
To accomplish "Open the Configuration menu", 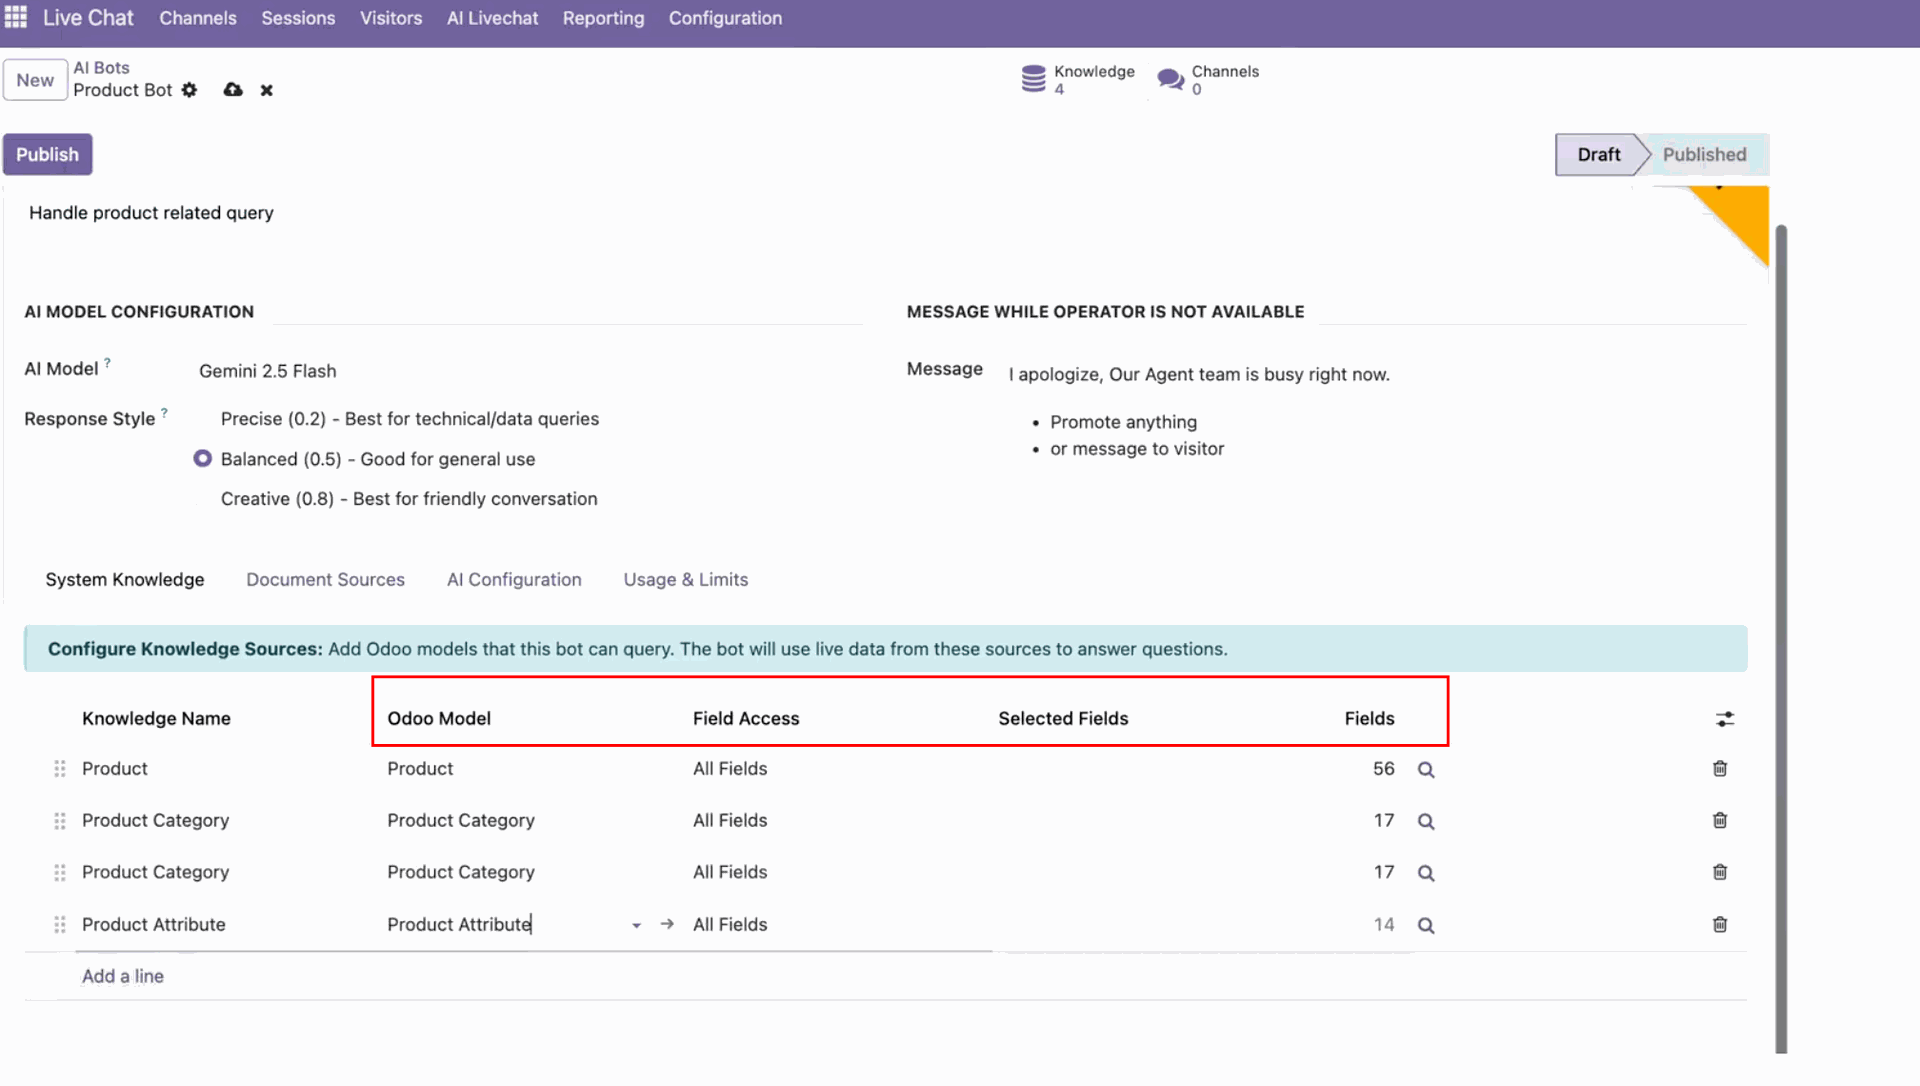I will [725, 18].
